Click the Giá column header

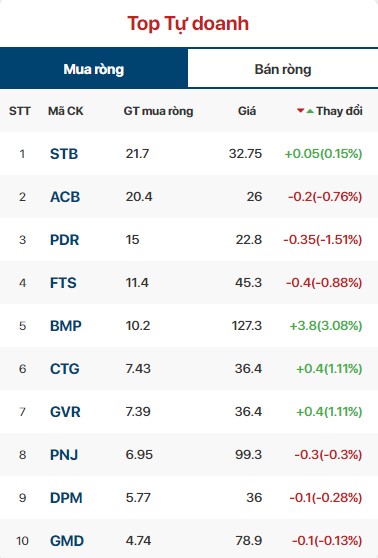[247, 111]
